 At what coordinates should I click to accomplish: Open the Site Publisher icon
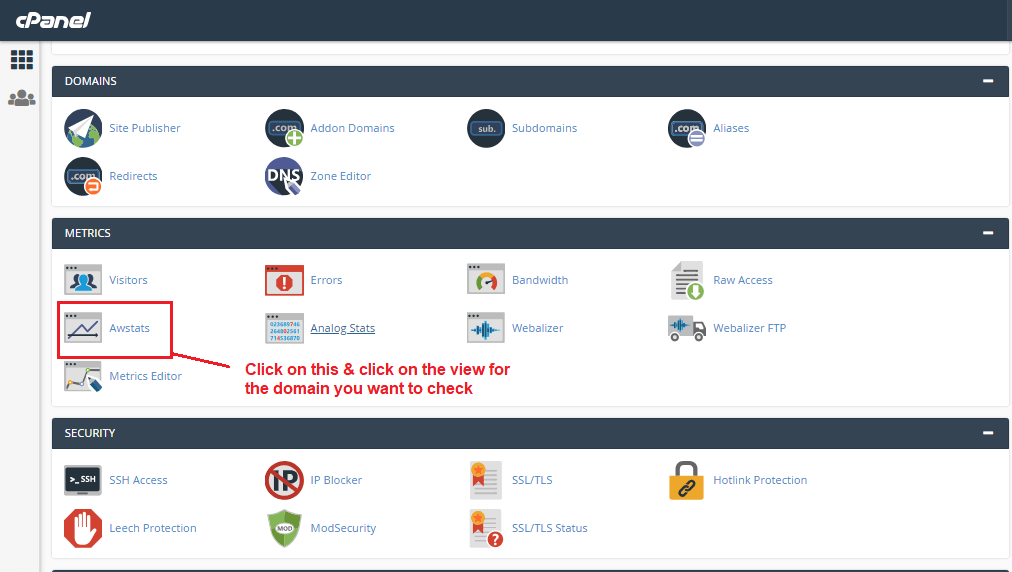click(x=83, y=128)
